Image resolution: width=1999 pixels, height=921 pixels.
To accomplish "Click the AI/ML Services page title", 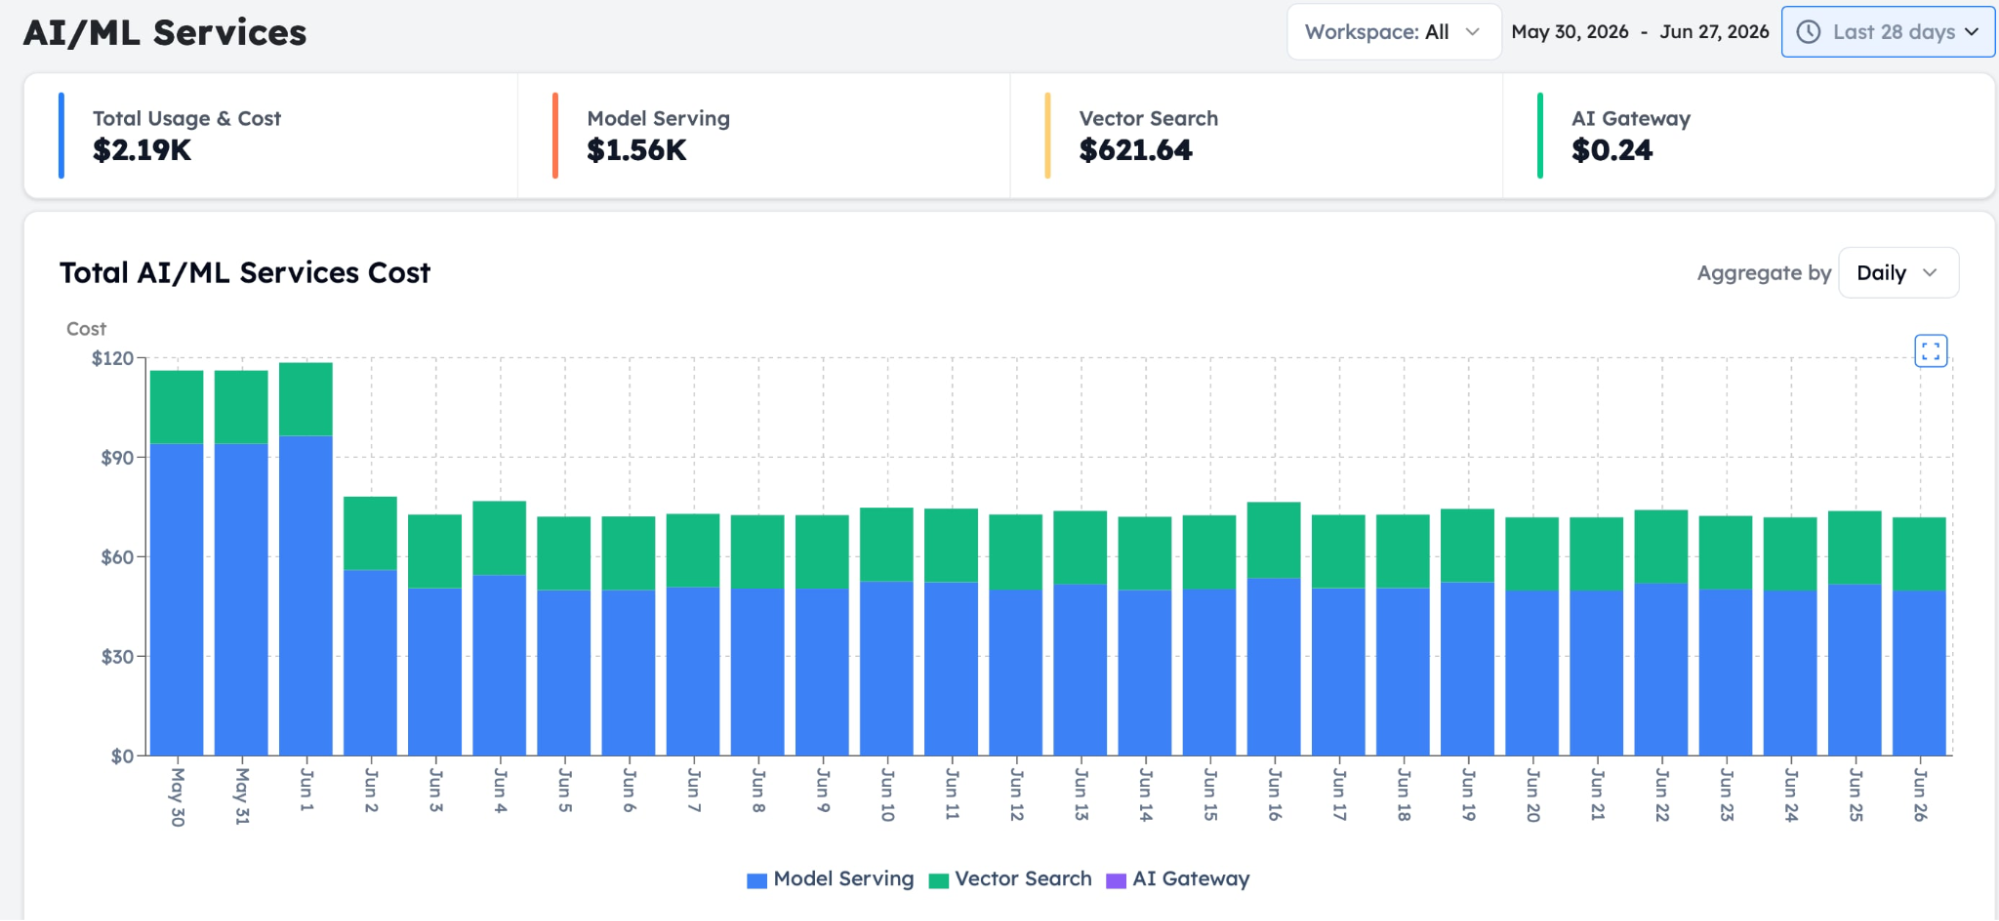I will tap(165, 33).
